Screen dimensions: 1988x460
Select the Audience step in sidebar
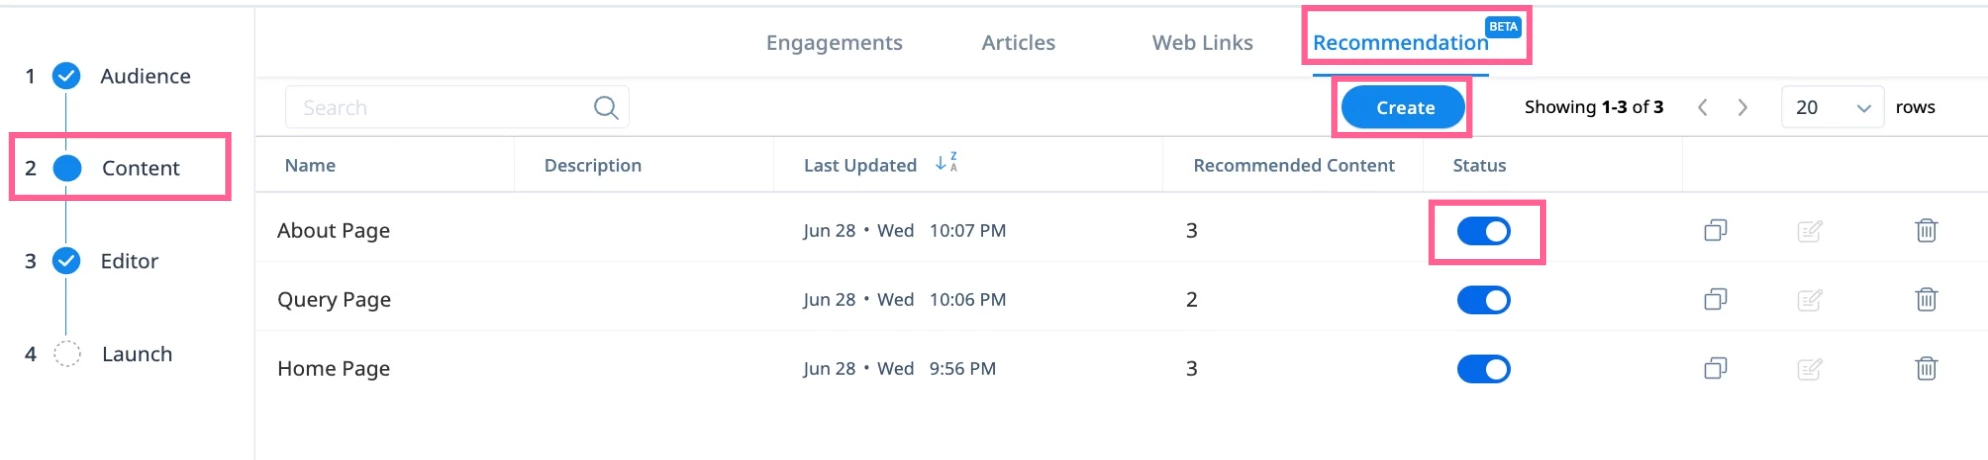pos(145,76)
